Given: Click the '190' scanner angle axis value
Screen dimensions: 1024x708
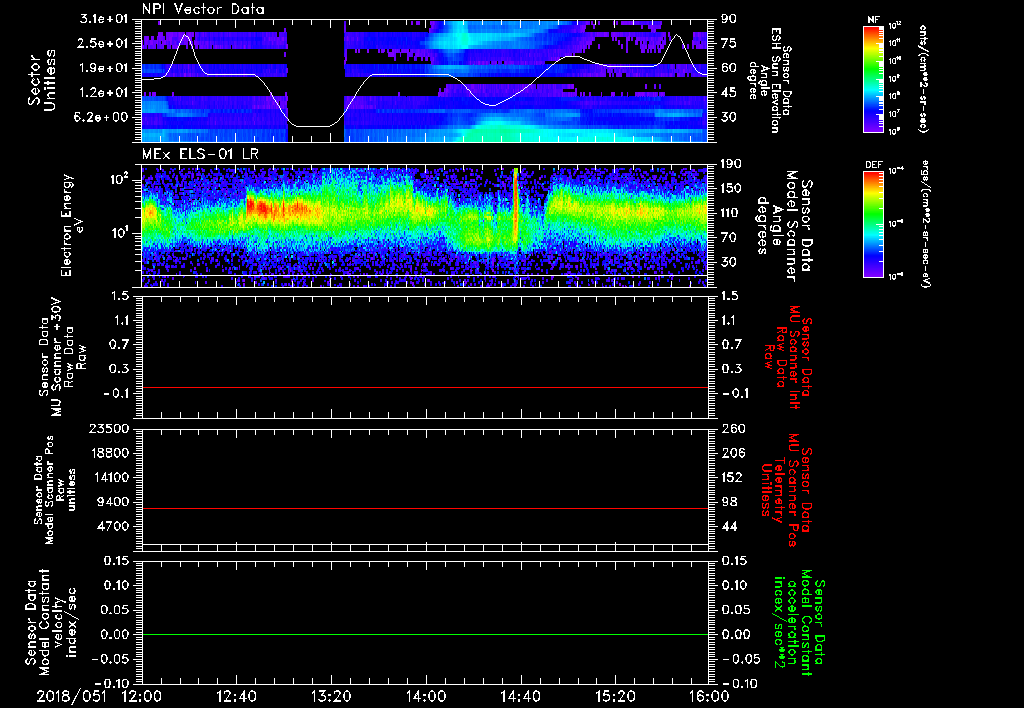Looking at the screenshot, I should click(731, 164).
